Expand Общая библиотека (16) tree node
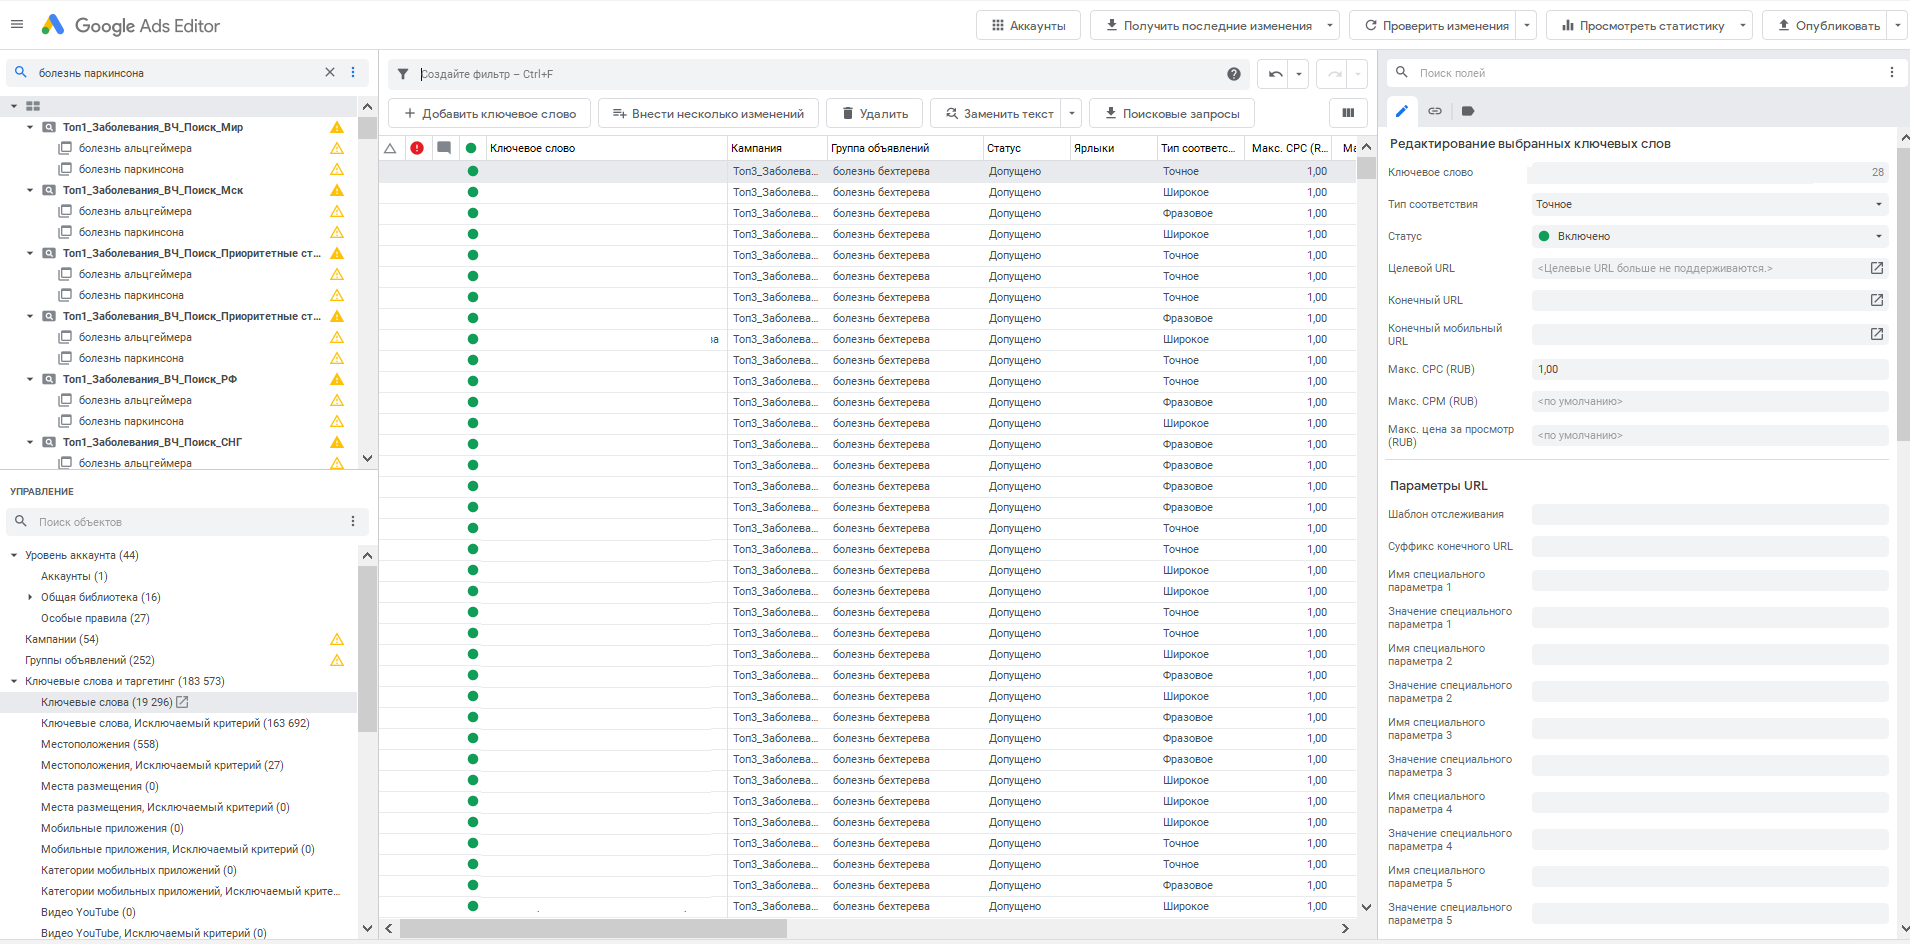Image resolution: width=1910 pixels, height=944 pixels. [x=30, y=597]
